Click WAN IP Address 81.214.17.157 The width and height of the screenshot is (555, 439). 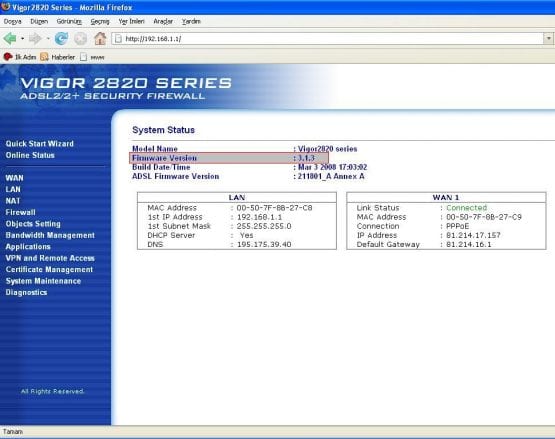(x=473, y=235)
